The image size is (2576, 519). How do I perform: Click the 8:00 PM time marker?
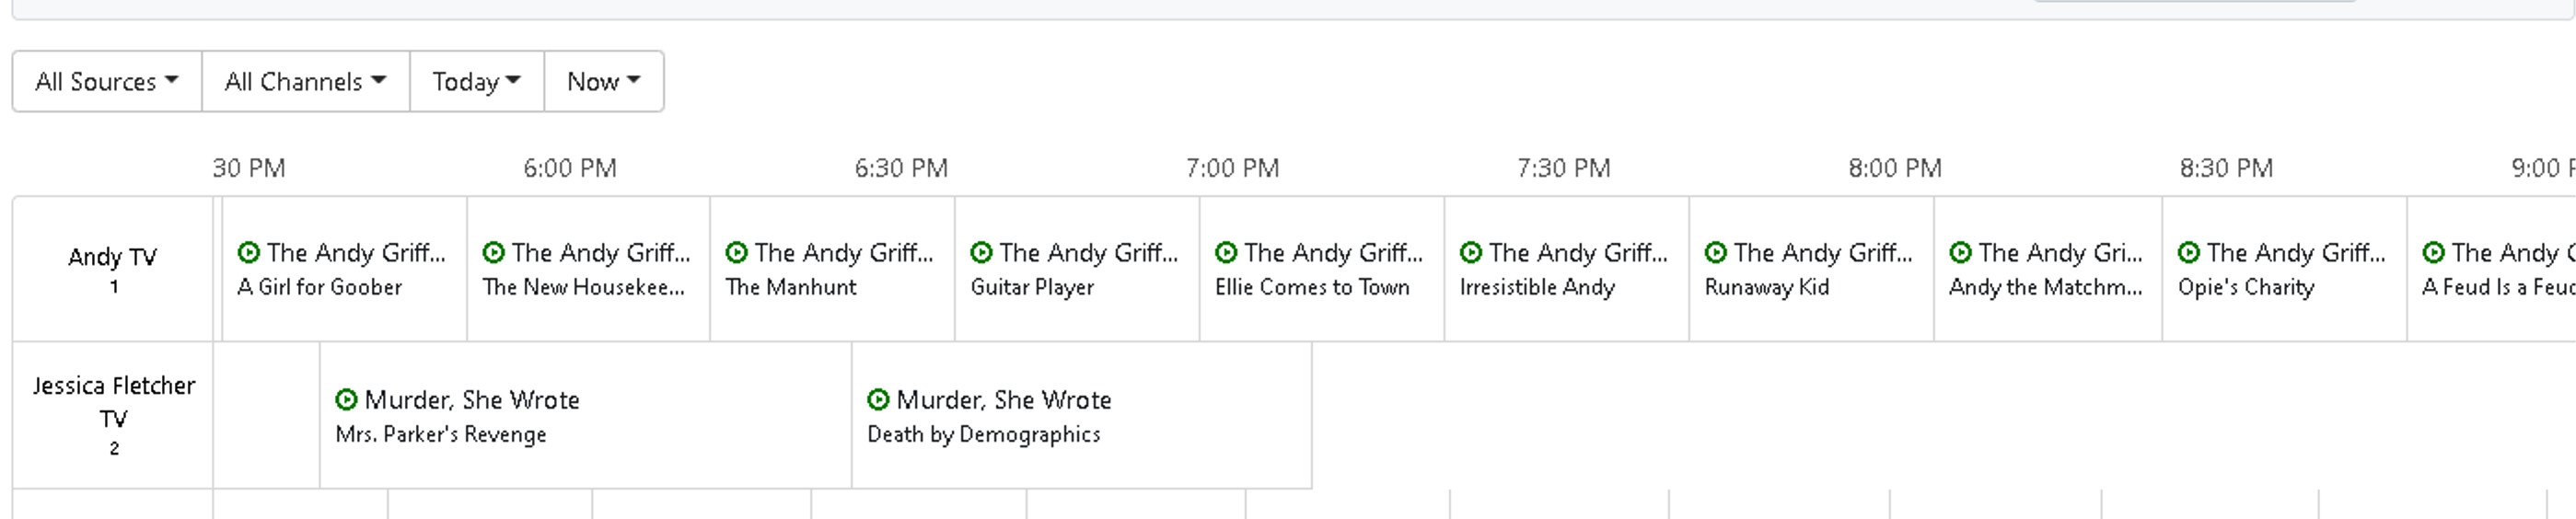(x=1894, y=168)
